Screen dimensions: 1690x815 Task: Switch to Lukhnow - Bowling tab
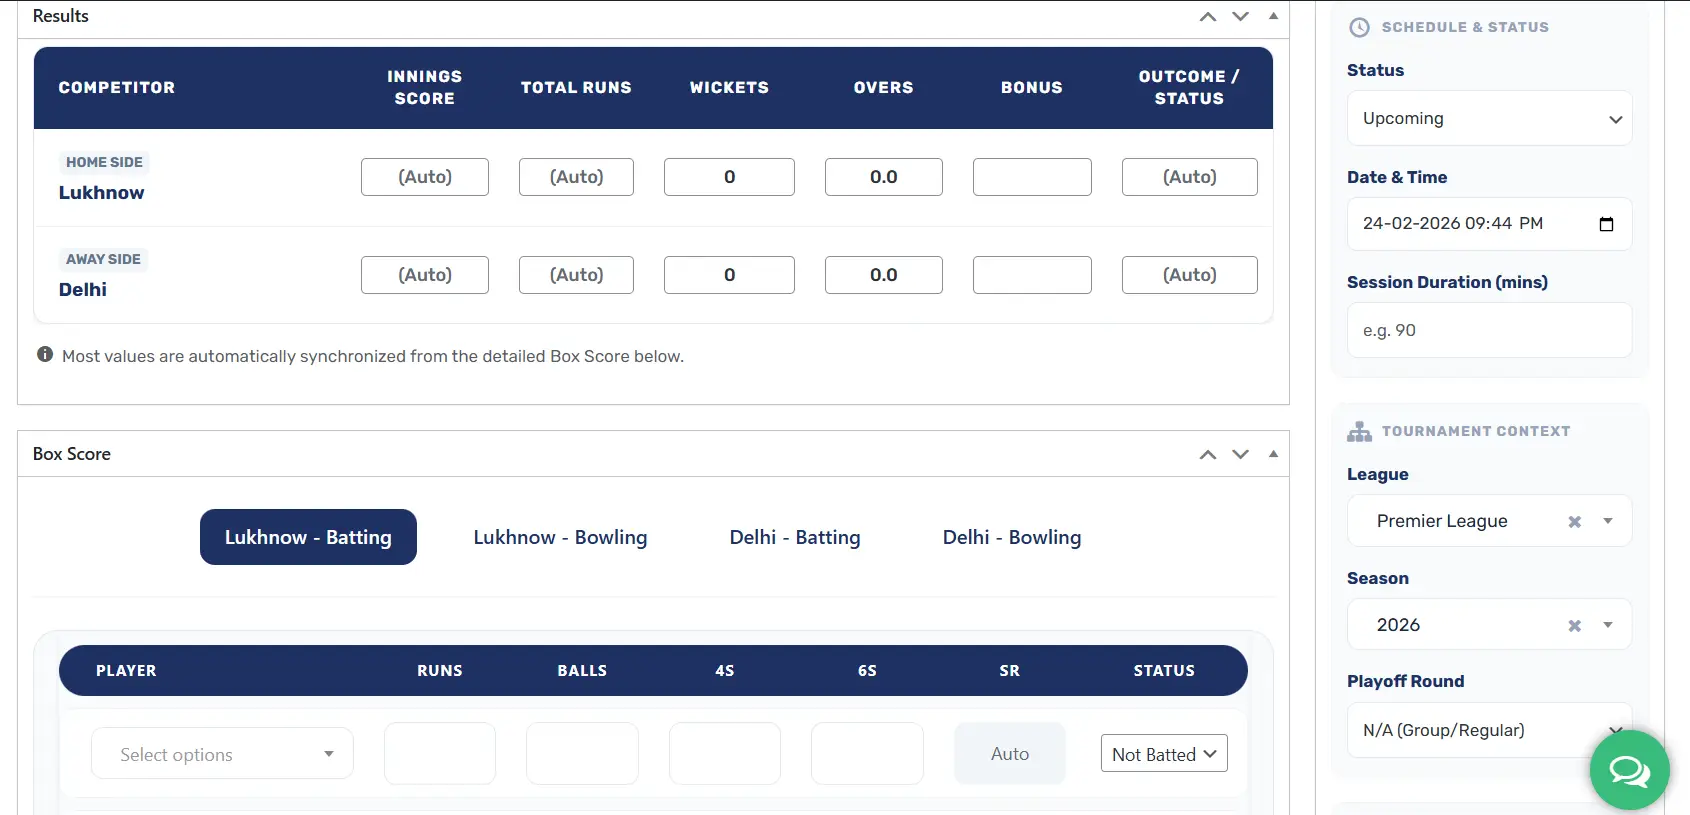click(560, 537)
